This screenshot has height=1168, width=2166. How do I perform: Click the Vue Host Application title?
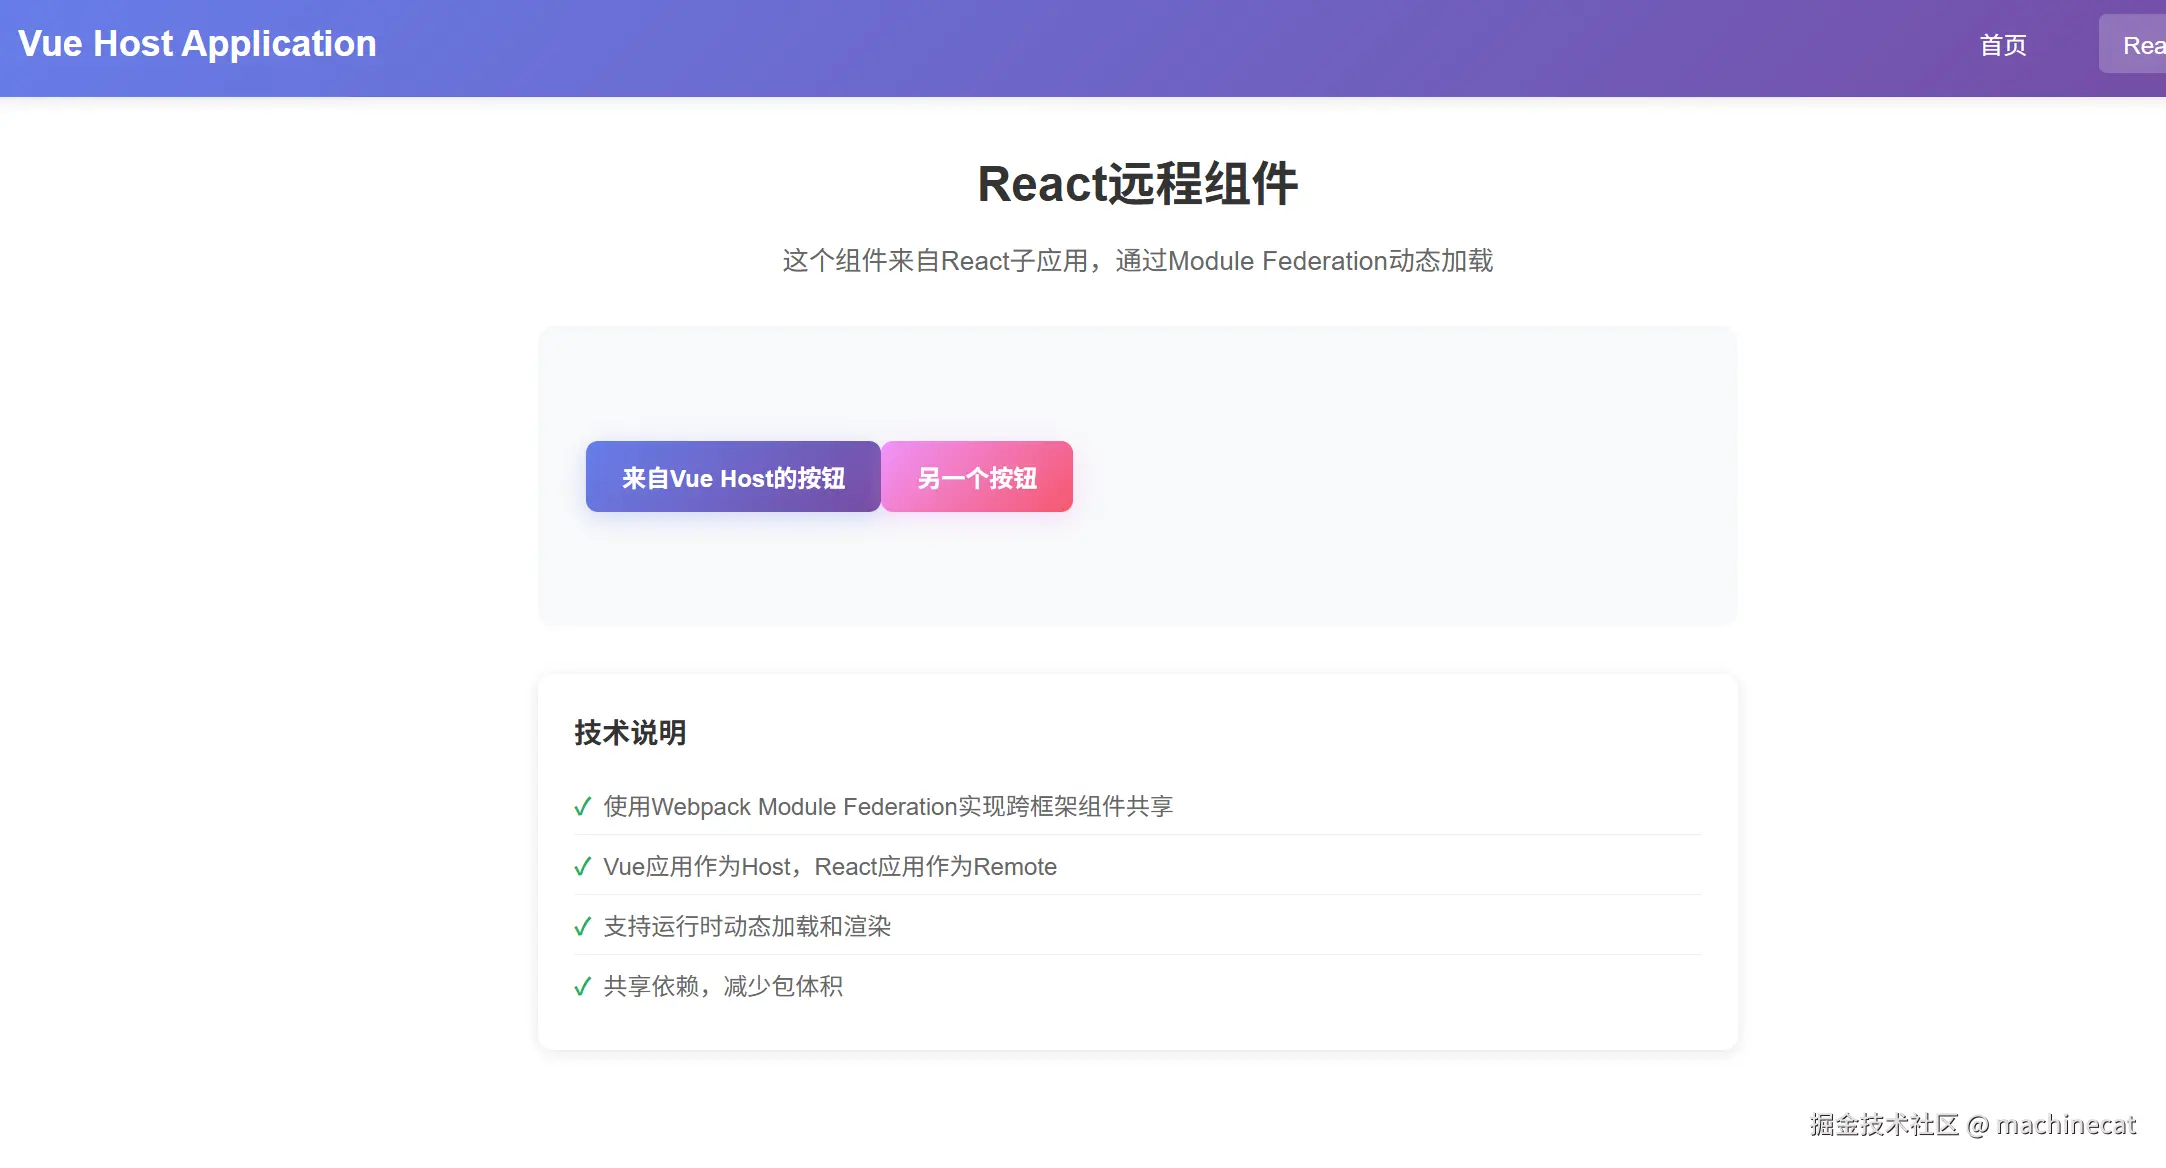(197, 44)
